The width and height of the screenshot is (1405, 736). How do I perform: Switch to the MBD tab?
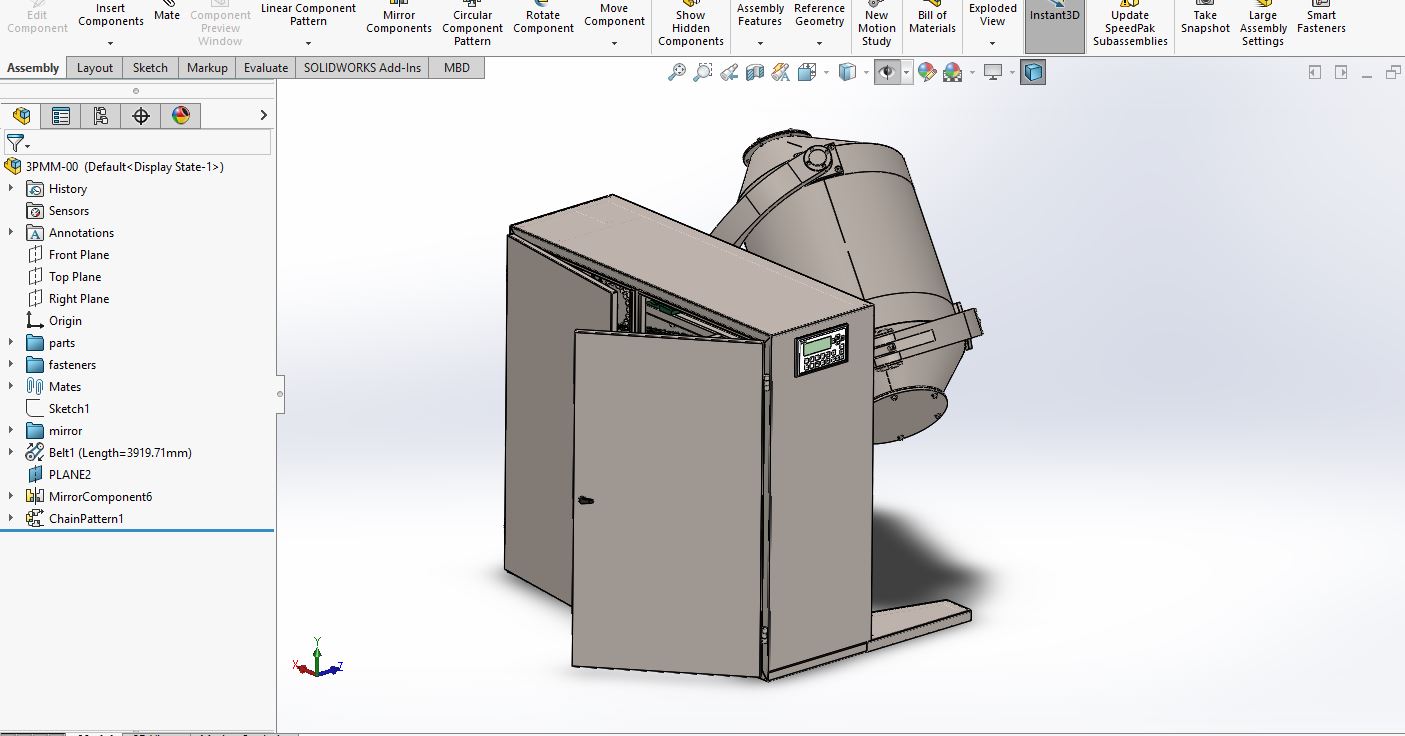click(457, 68)
